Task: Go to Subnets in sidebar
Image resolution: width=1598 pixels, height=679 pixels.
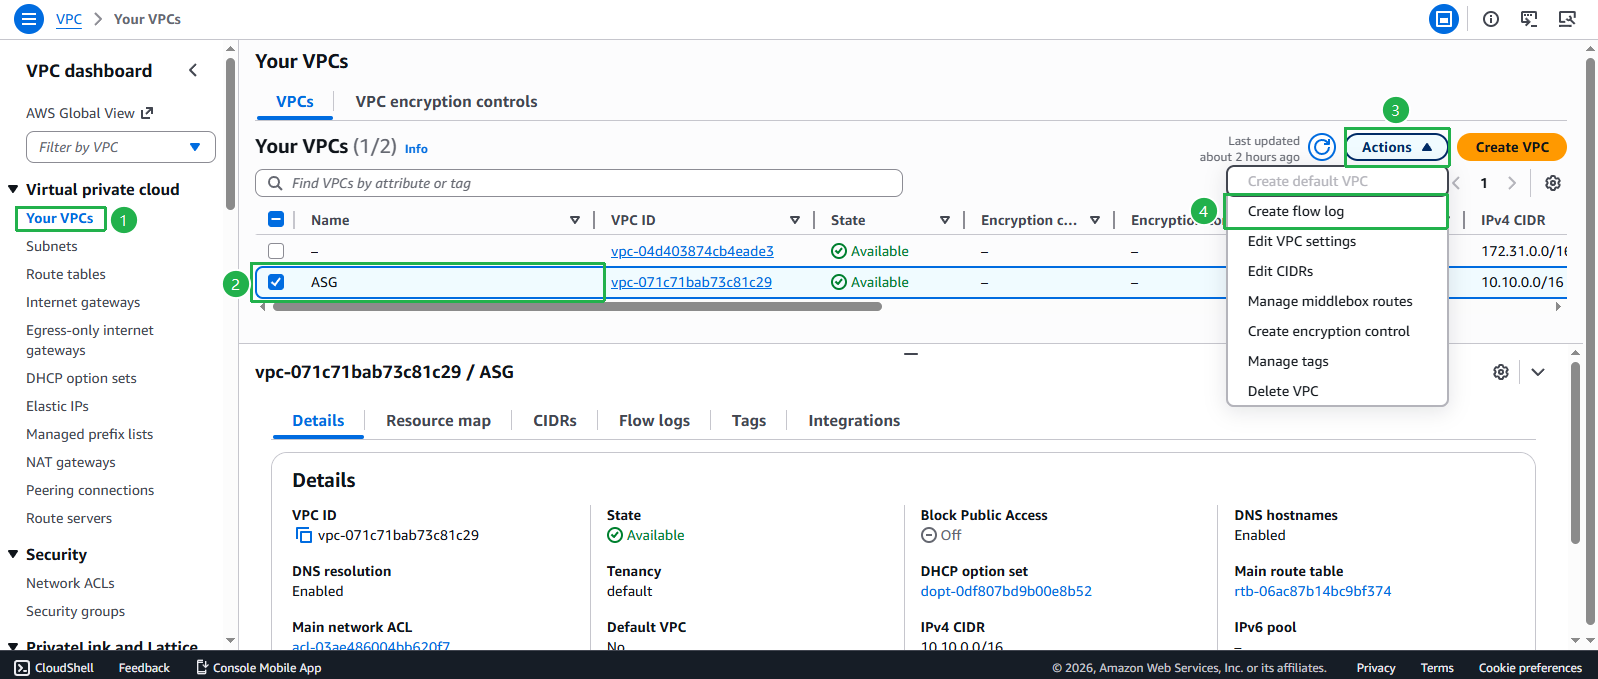Action: (x=52, y=246)
